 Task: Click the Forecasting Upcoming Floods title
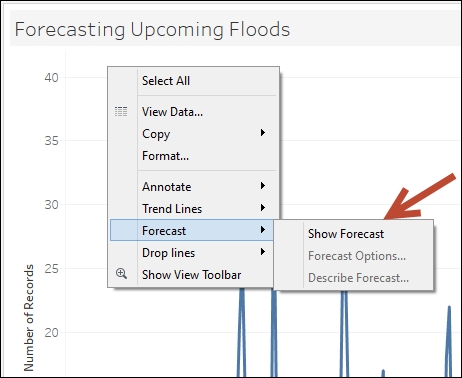152,30
